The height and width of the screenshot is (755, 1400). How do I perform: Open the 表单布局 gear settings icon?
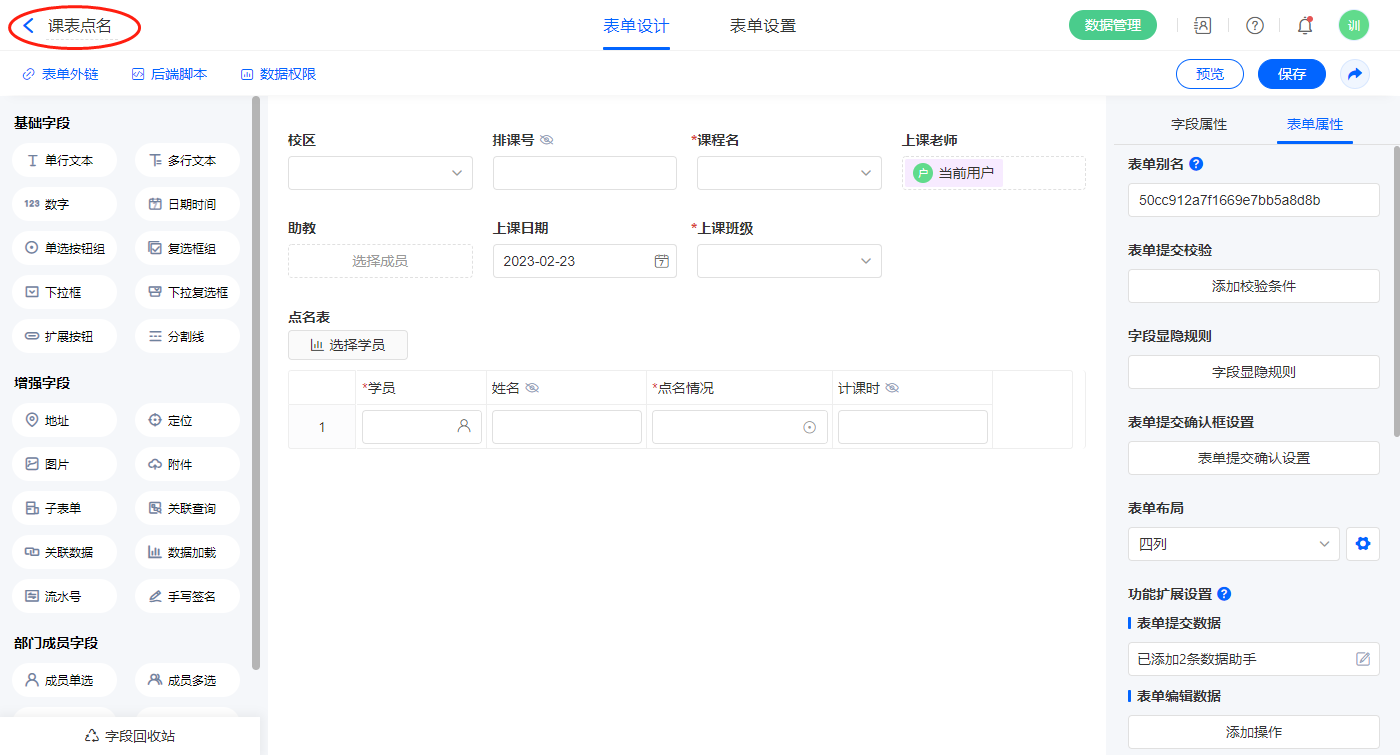pyautogui.click(x=1362, y=544)
